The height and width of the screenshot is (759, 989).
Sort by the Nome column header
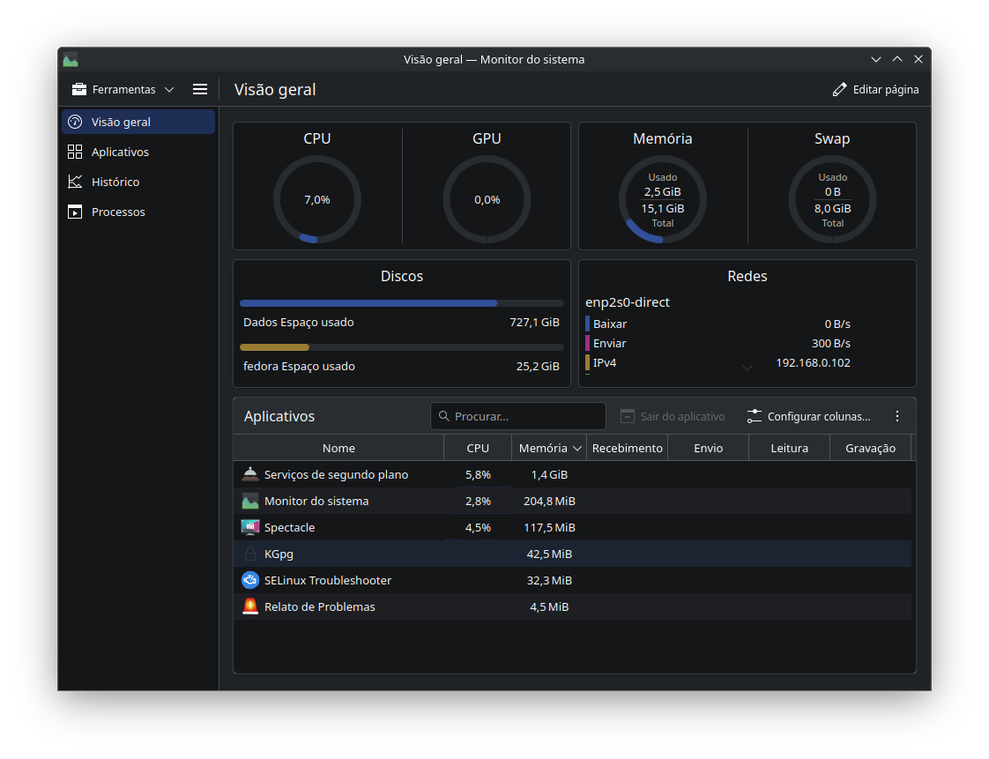(x=339, y=448)
